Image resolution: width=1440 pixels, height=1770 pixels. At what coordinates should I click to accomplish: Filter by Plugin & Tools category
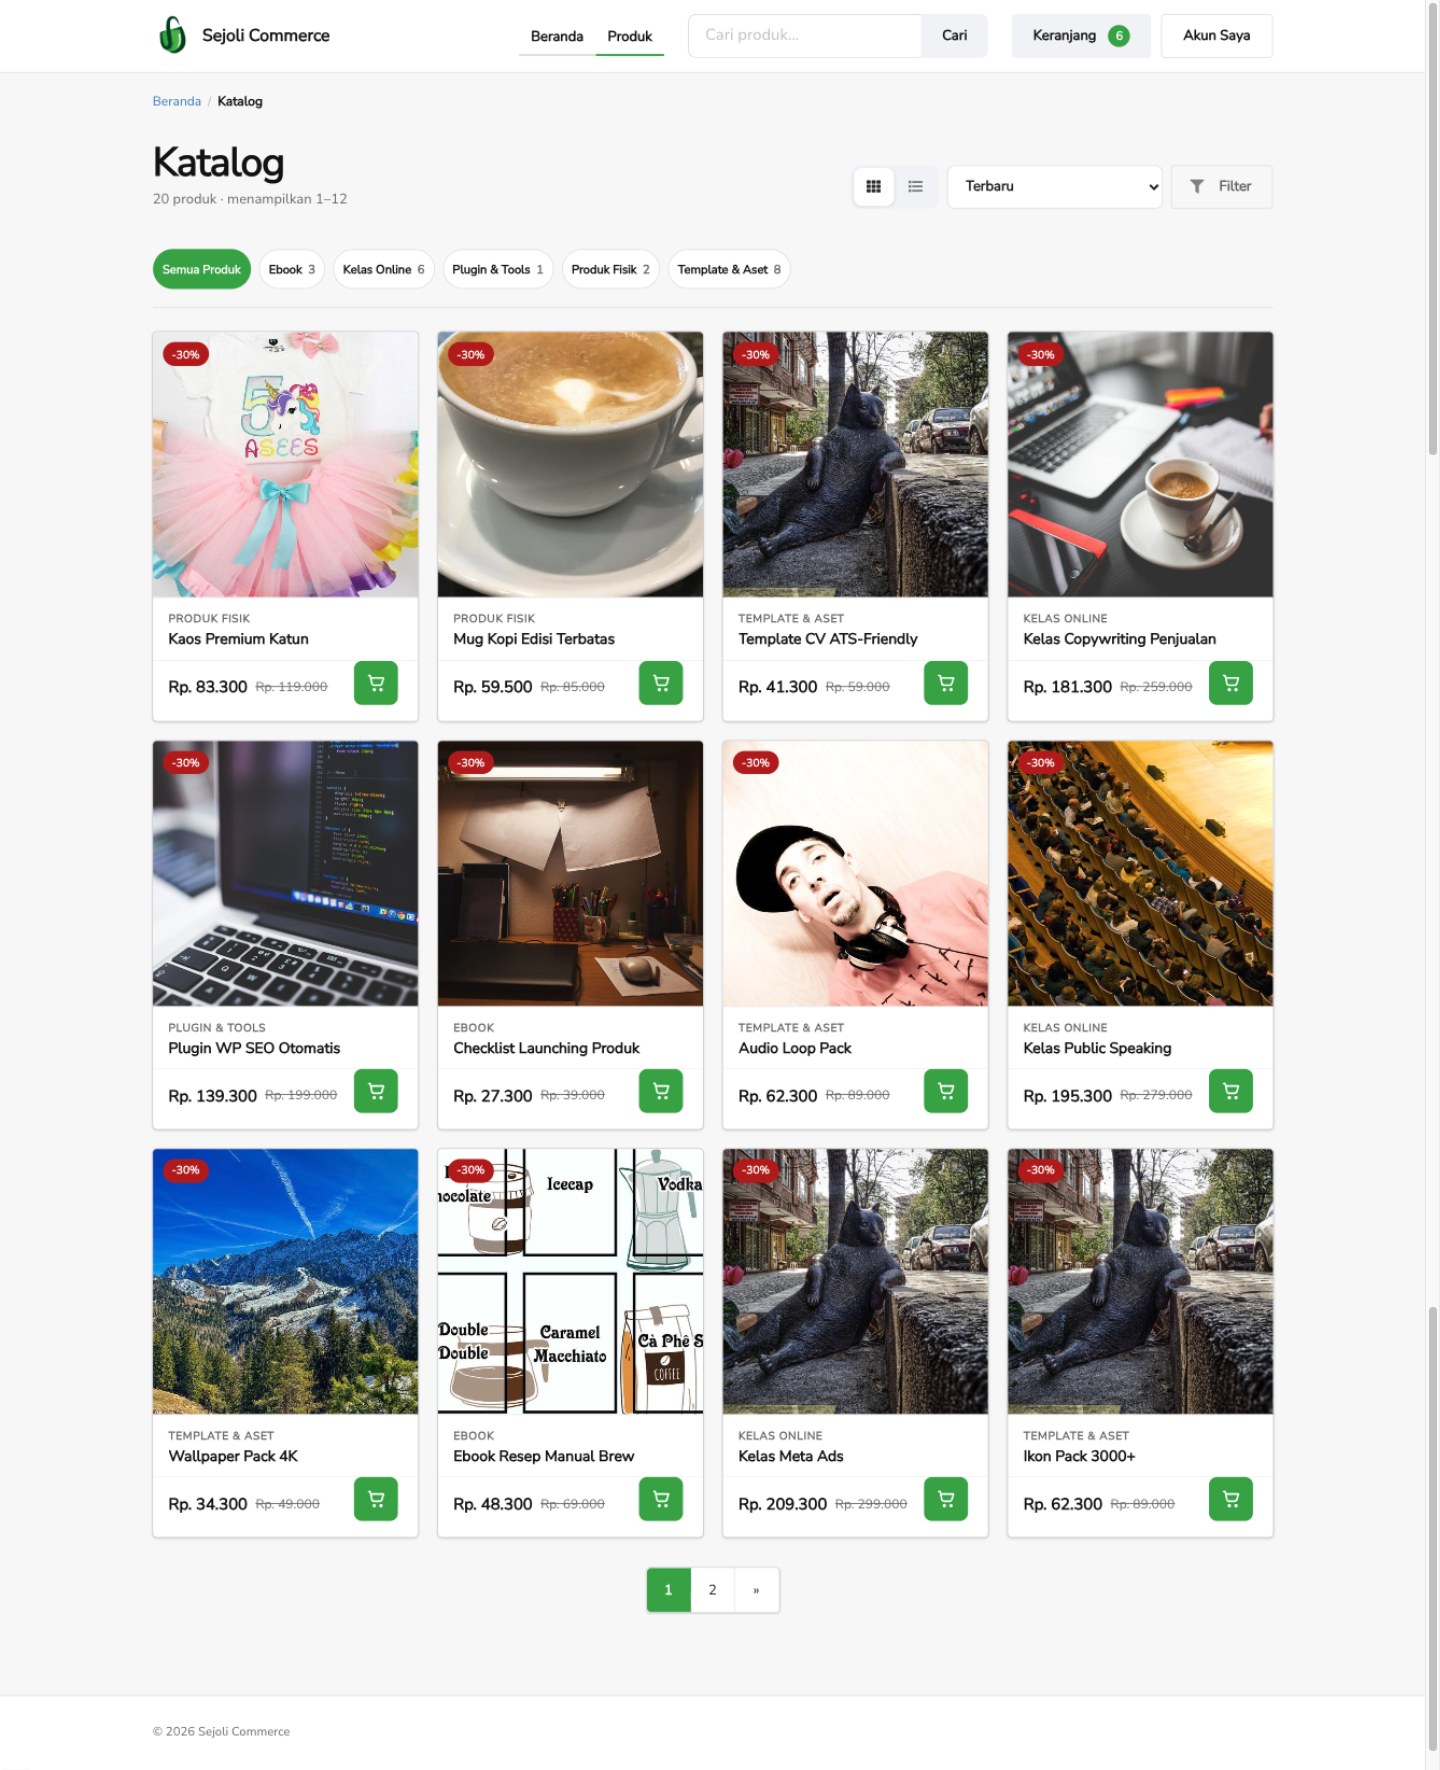pyautogui.click(x=498, y=269)
